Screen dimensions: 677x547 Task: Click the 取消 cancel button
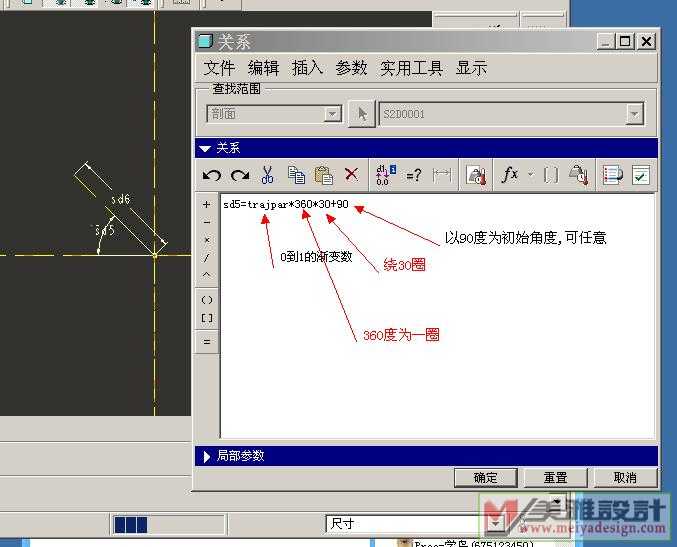click(x=625, y=477)
